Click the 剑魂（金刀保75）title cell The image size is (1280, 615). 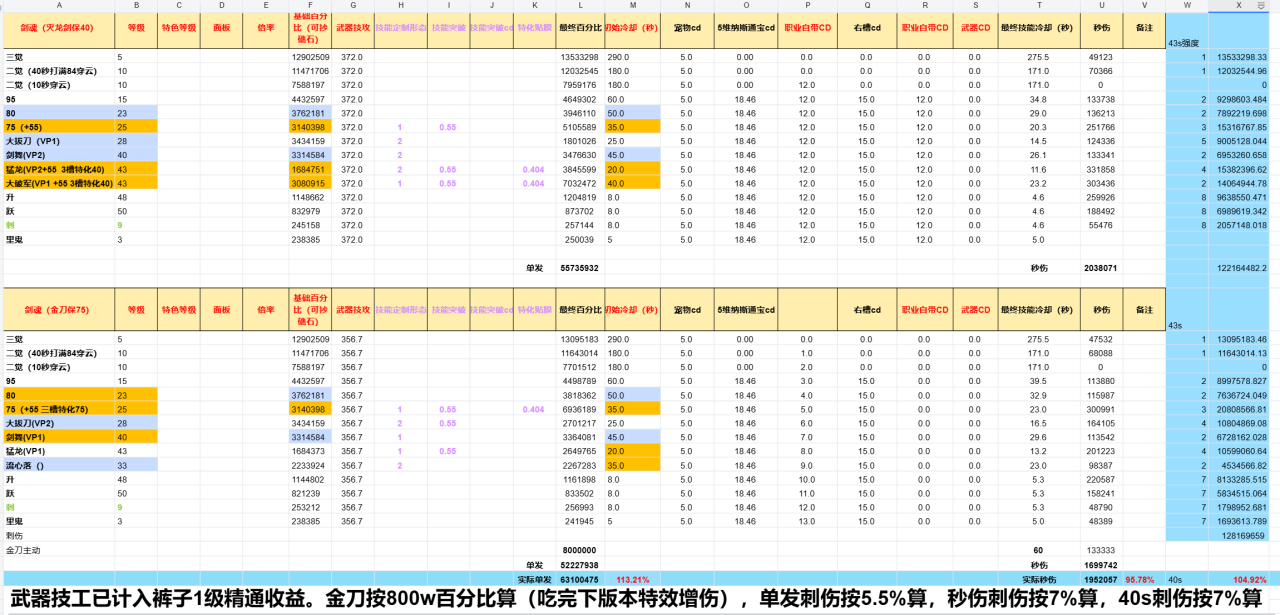point(59,309)
